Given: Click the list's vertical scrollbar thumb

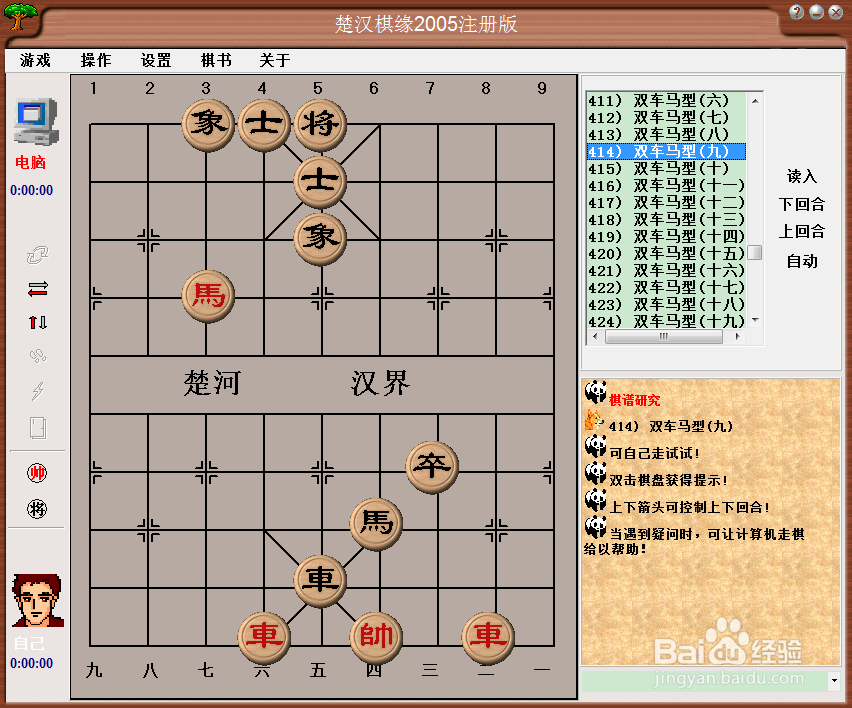Looking at the screenshot, I should click(755, 252).
